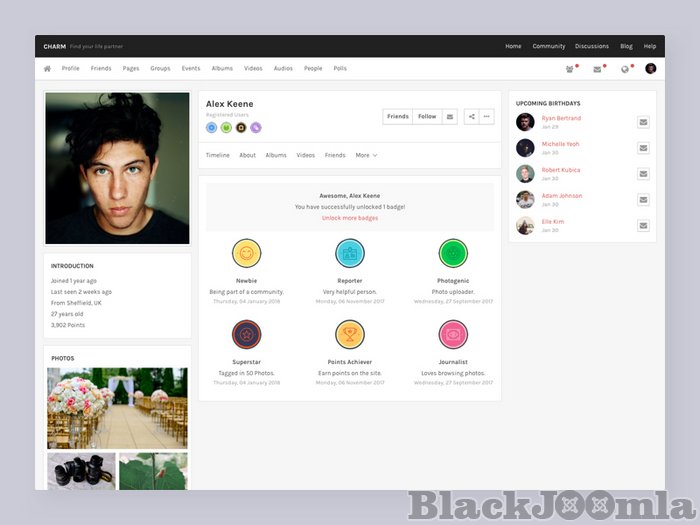Open the globe notifications icon
The height and width of the screenshot is (525, 700).
click(625, 69)
